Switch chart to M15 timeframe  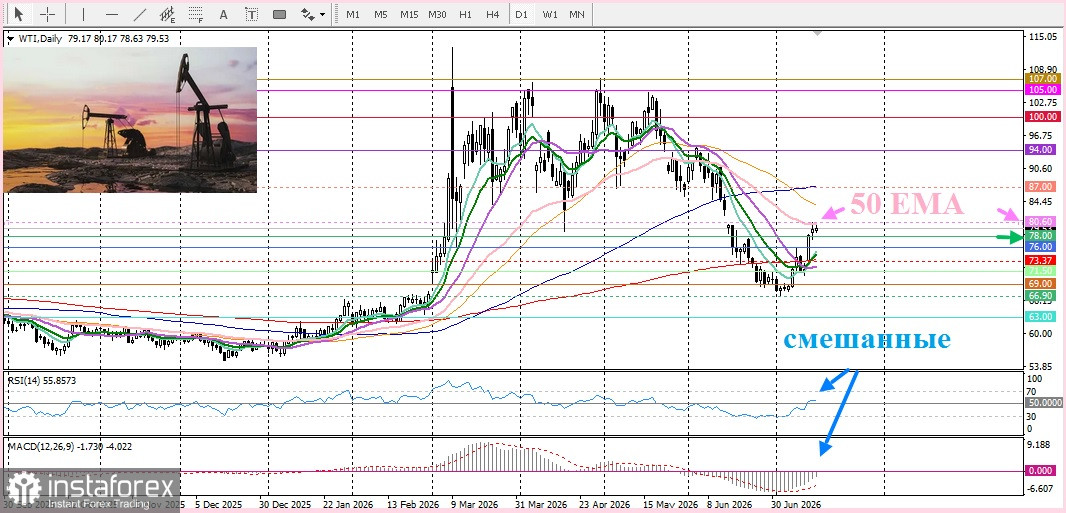pos(409,14)
